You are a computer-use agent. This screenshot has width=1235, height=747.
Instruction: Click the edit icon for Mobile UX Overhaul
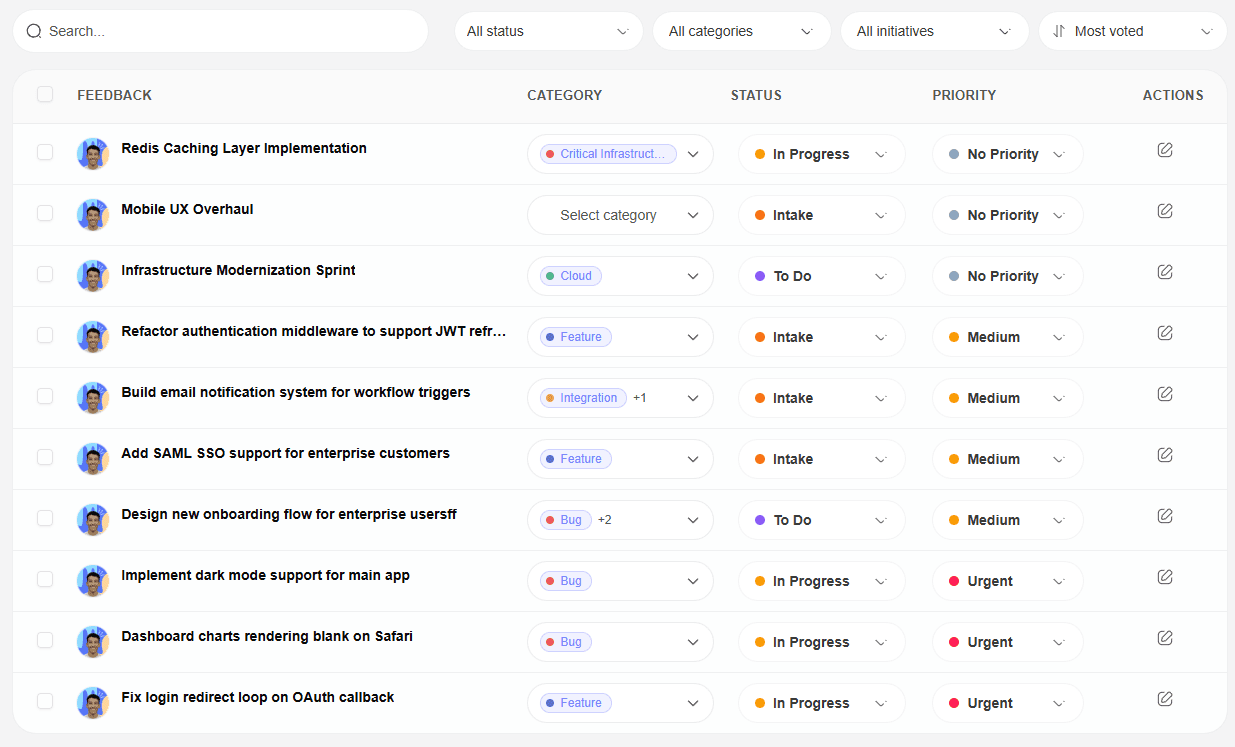coord(1165,210)
